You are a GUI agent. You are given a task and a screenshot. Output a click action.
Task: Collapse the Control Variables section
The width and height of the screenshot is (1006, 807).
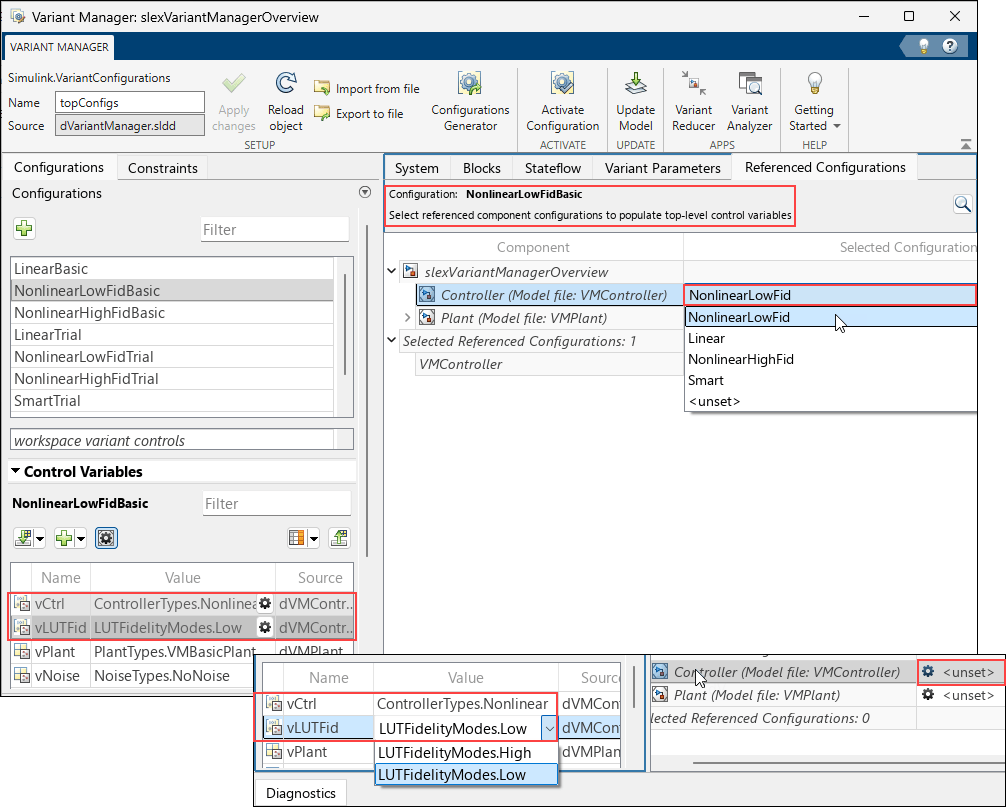pos(15,471)
